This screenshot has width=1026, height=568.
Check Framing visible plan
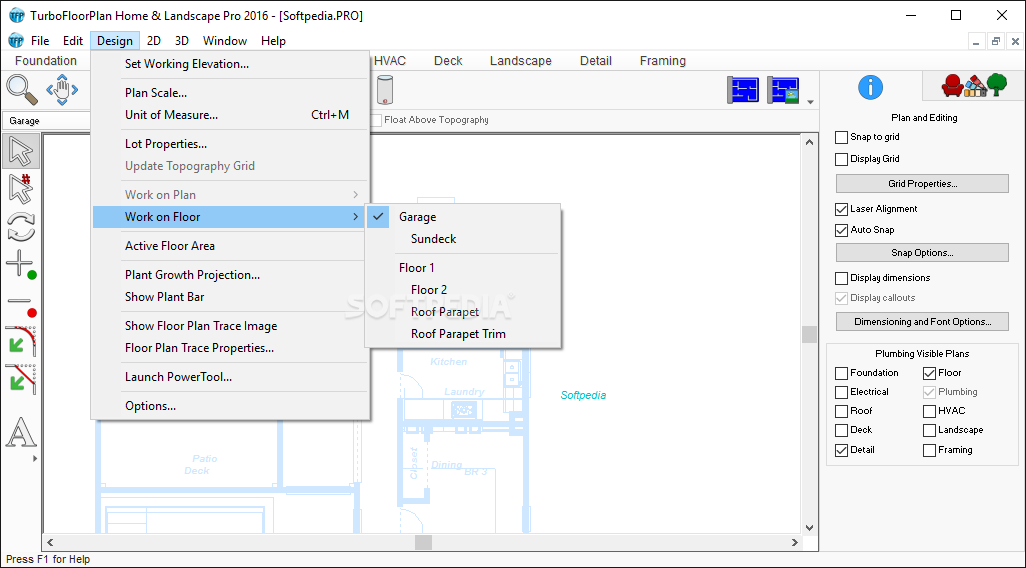click(x=929, y=450)
